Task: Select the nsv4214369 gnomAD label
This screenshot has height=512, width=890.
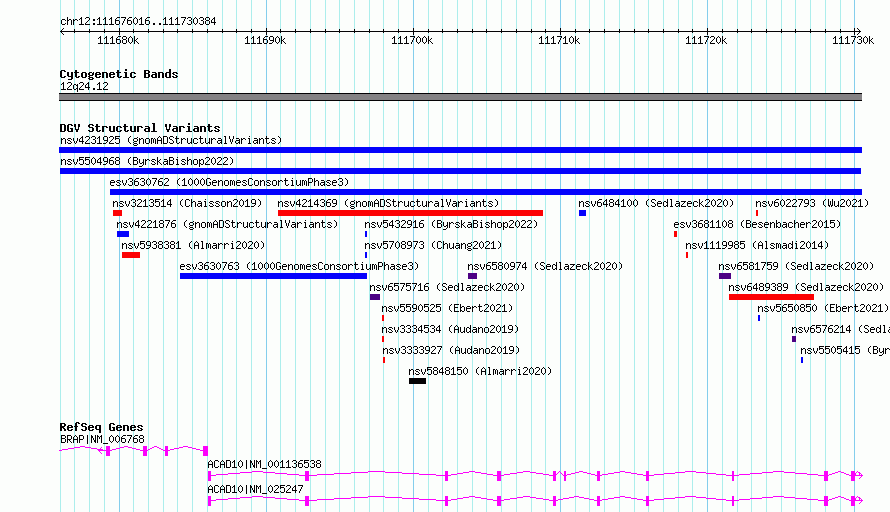Action: 388,203
